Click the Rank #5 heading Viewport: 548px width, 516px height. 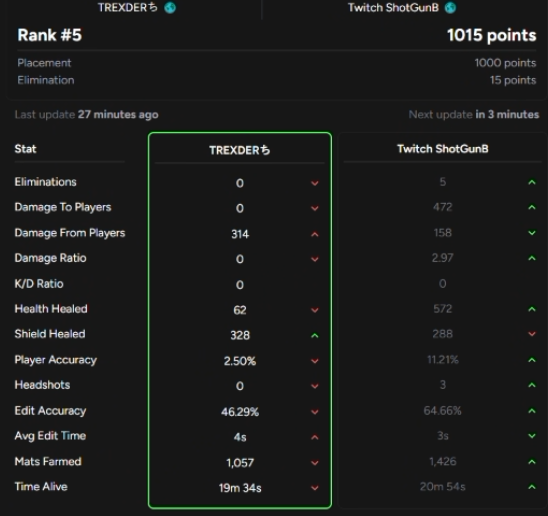50,35
